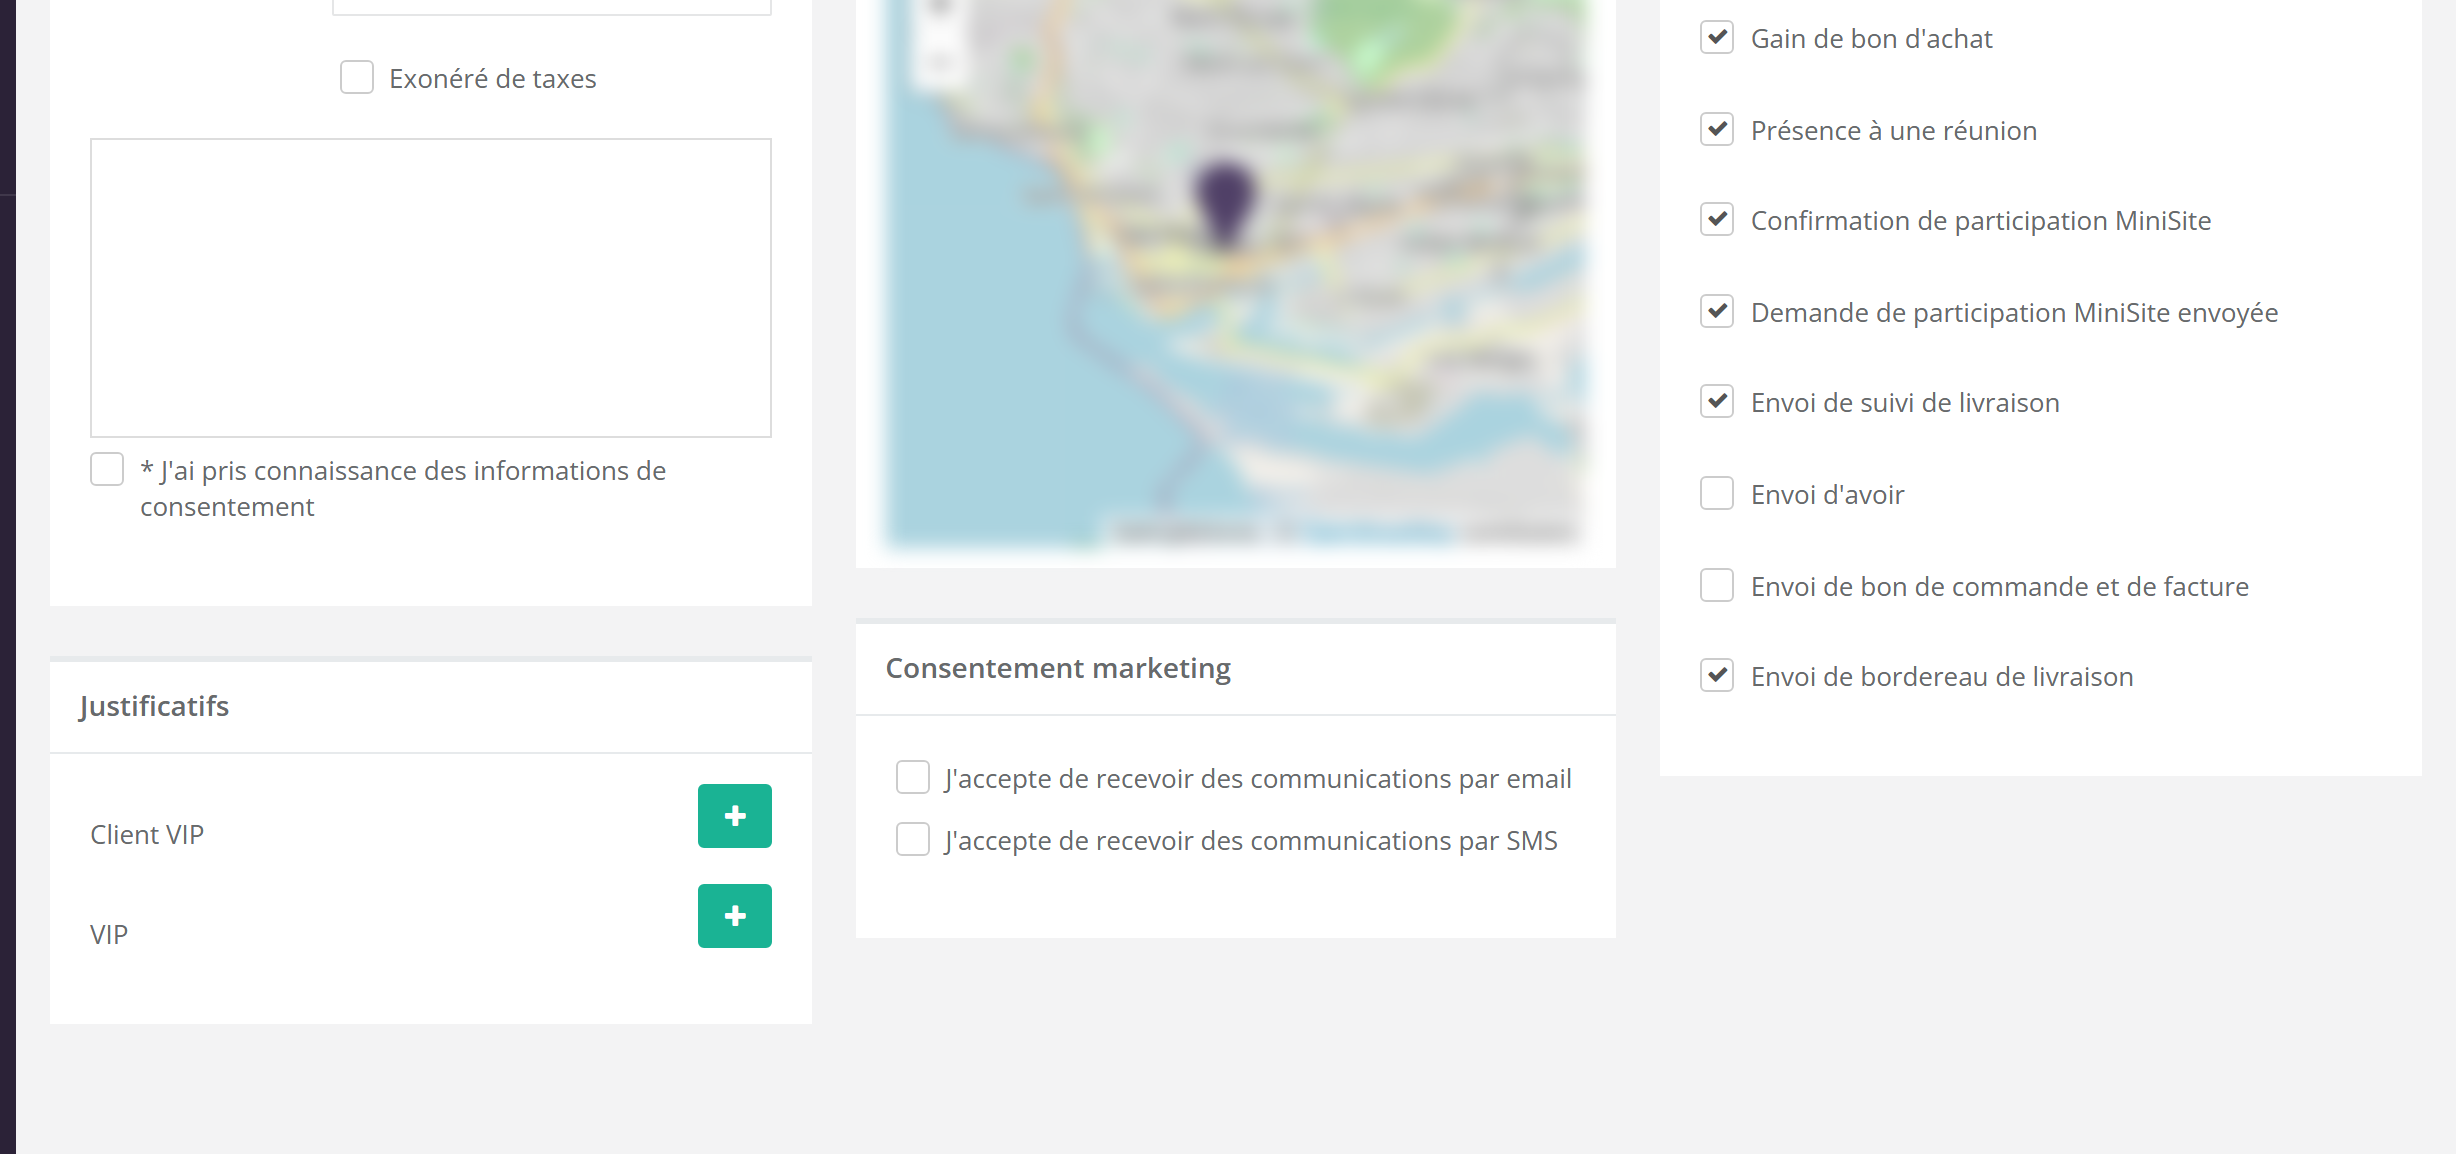Viewport: 2456px width, 1154px height.
Task: Click the Consentement marketing heading
Action: 1058,668
